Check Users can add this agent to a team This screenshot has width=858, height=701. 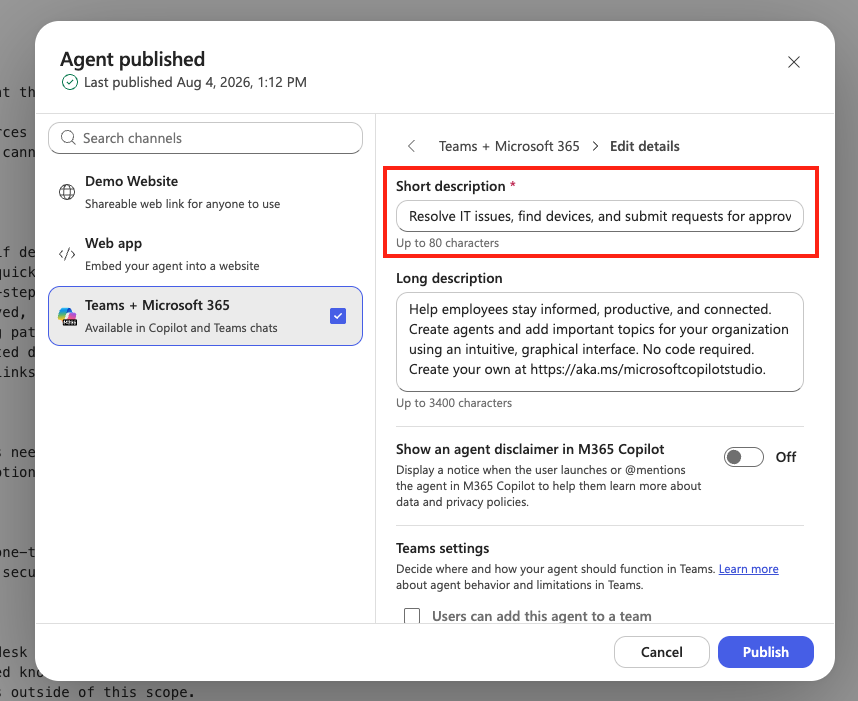click(x=411, y=616)
